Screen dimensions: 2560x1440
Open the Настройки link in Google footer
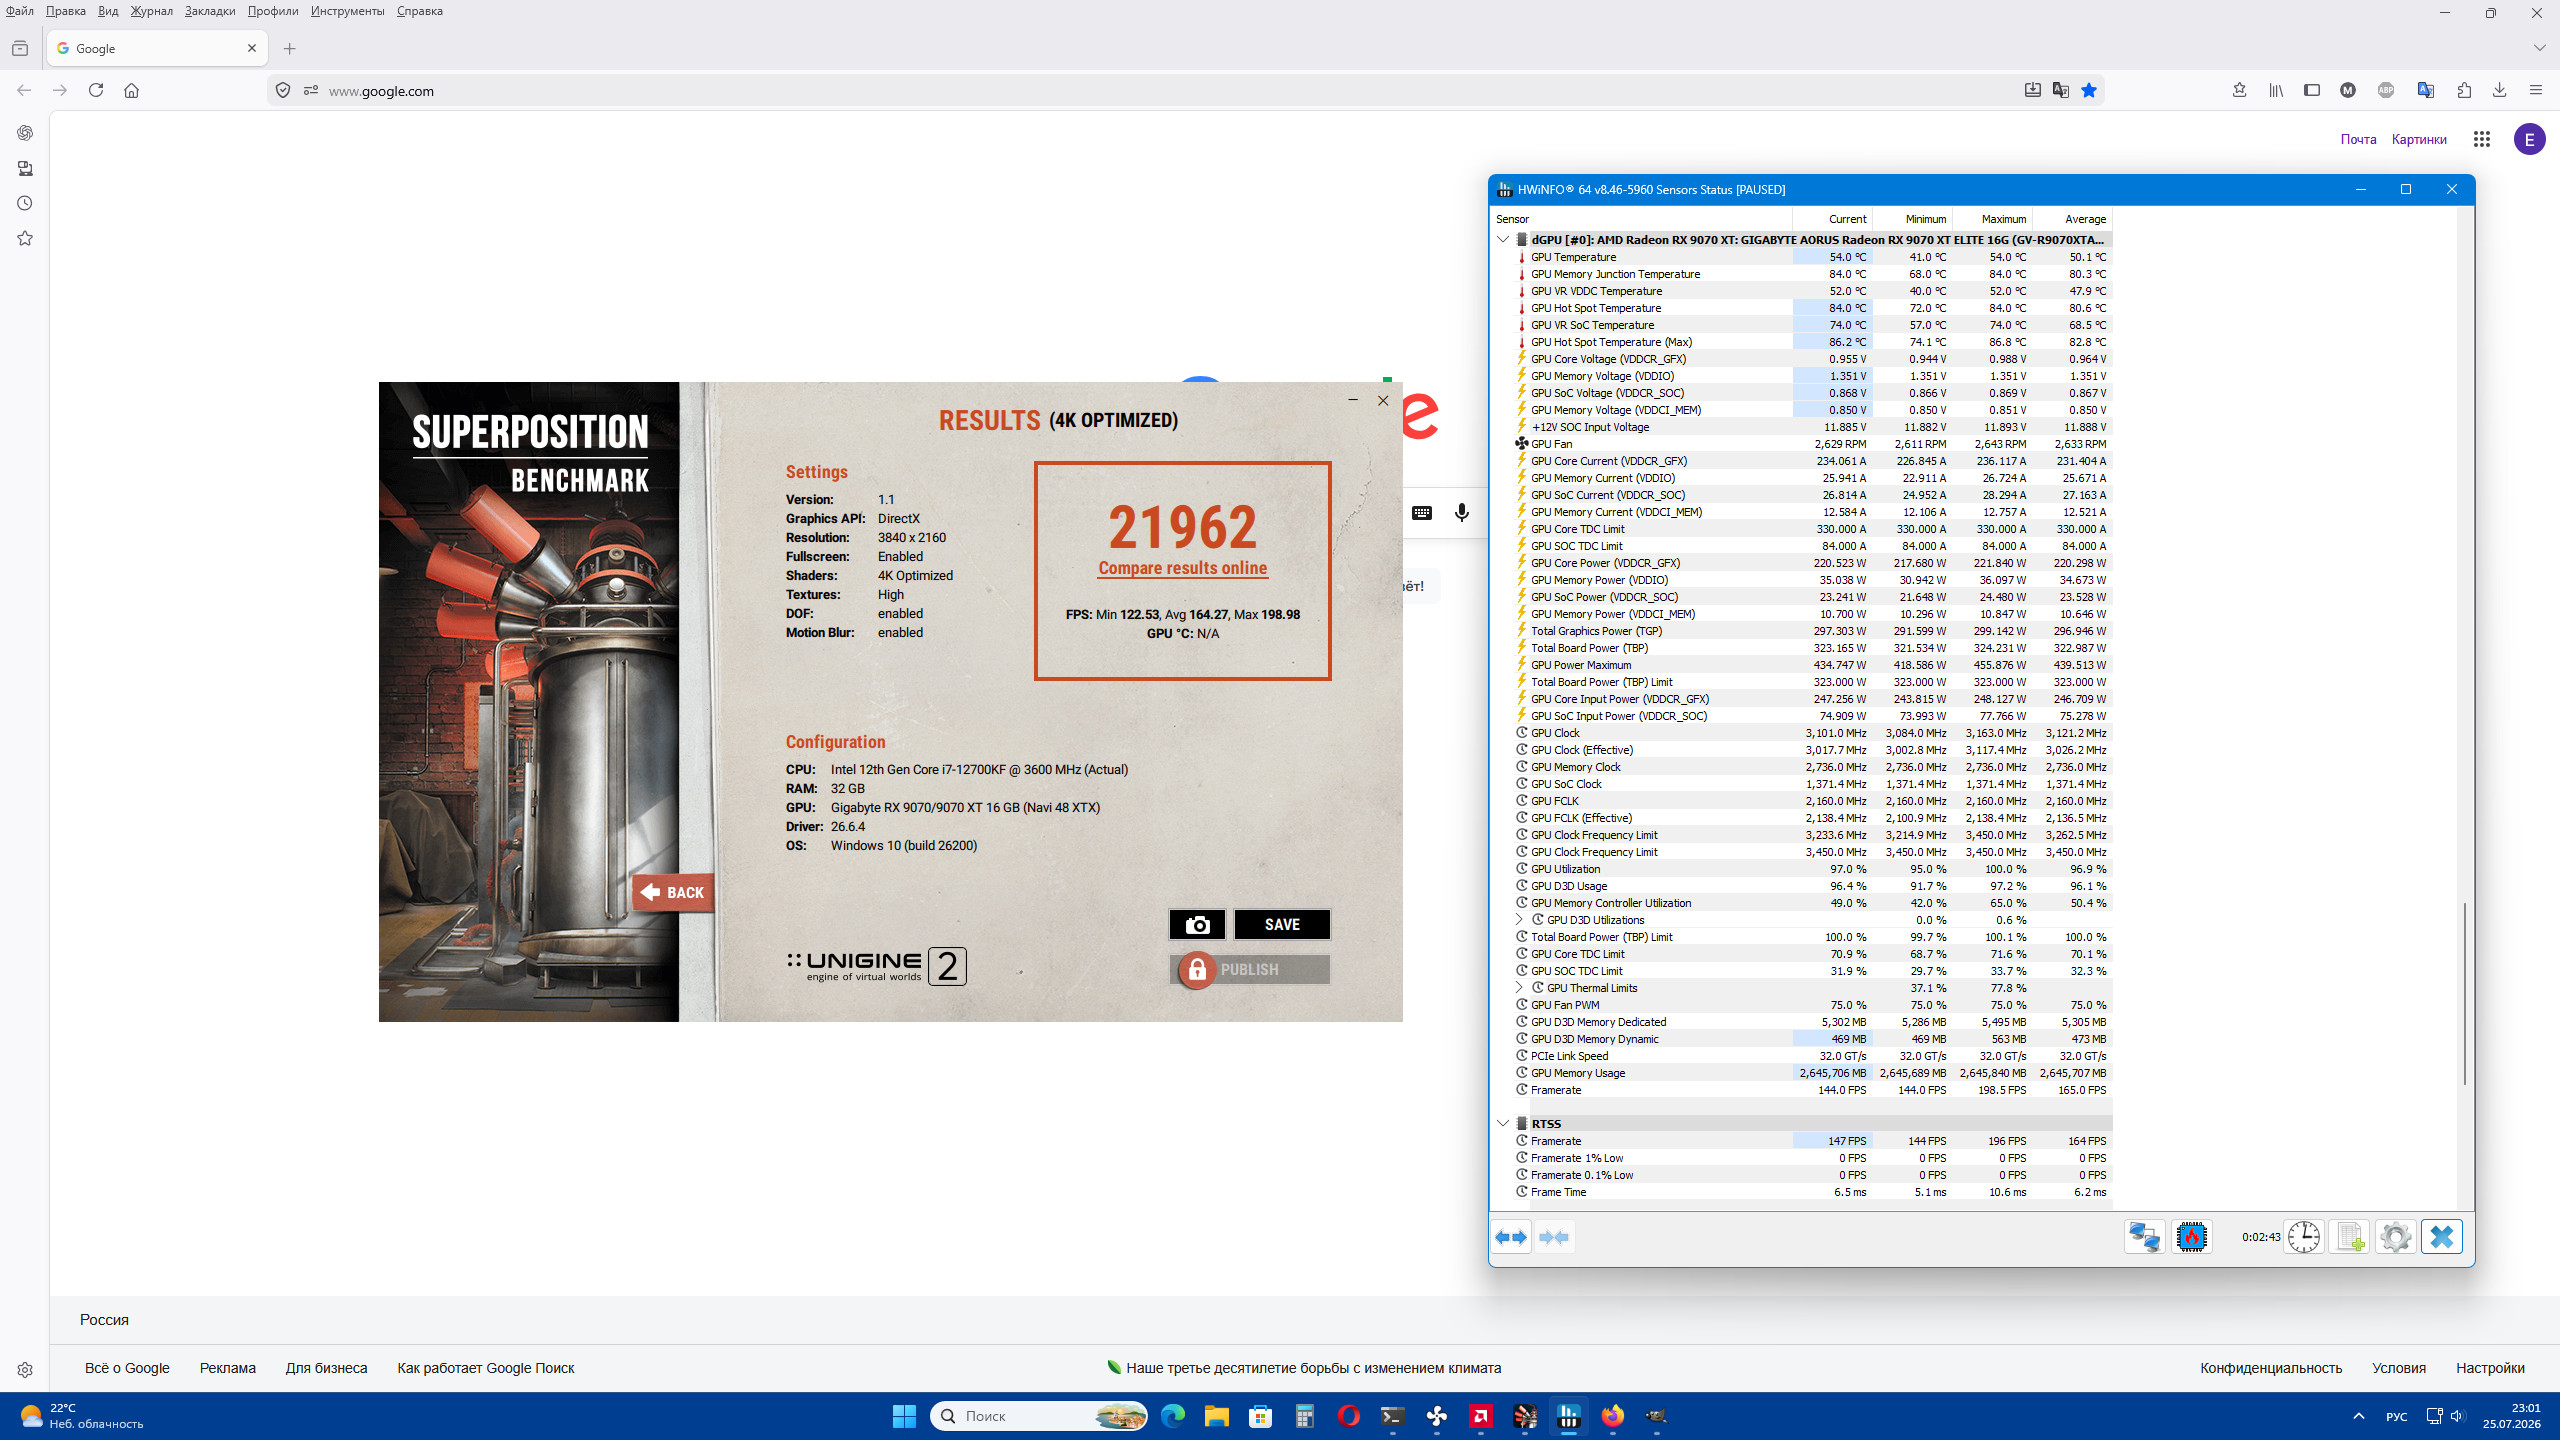coord(2490,1368)
